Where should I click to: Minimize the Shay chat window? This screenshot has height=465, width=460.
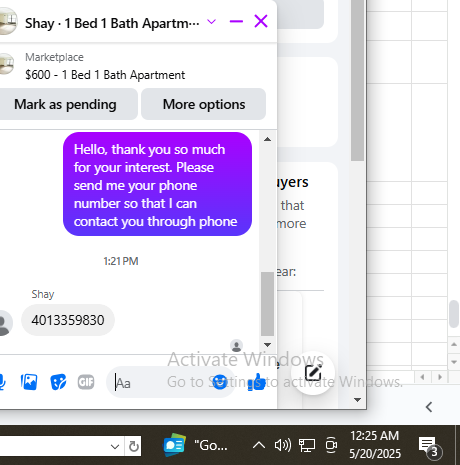click(x=236, y=22)
